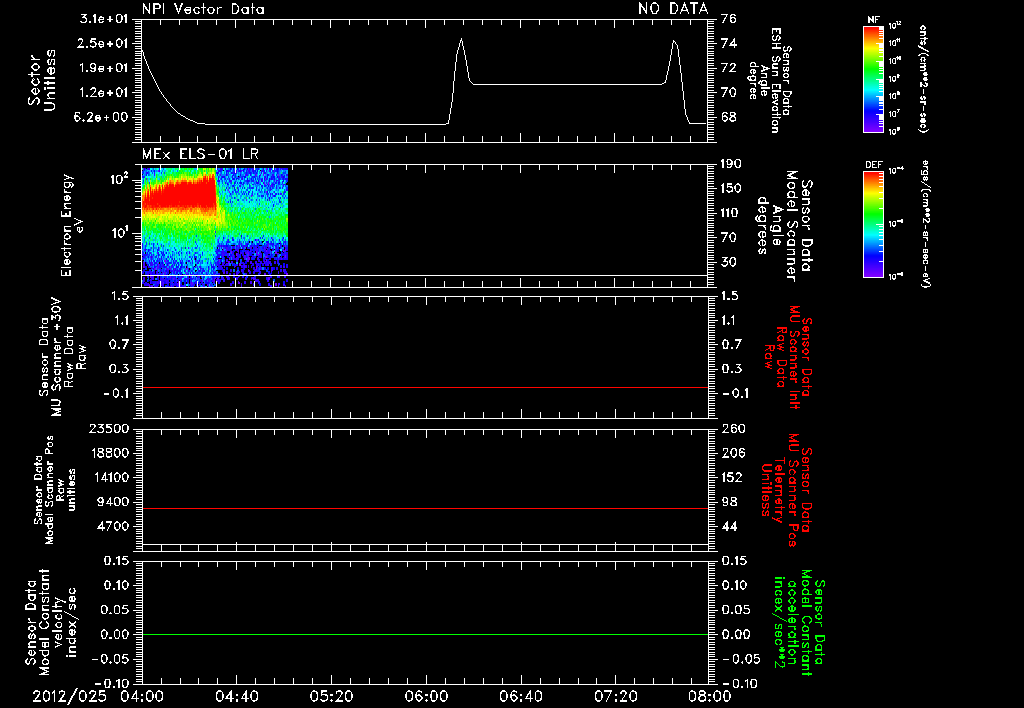Viewport: 1024px width, 708px height.
Task: Click the 152 telemetry axis value
Action: pyautogui.click(x=732, y=477)
